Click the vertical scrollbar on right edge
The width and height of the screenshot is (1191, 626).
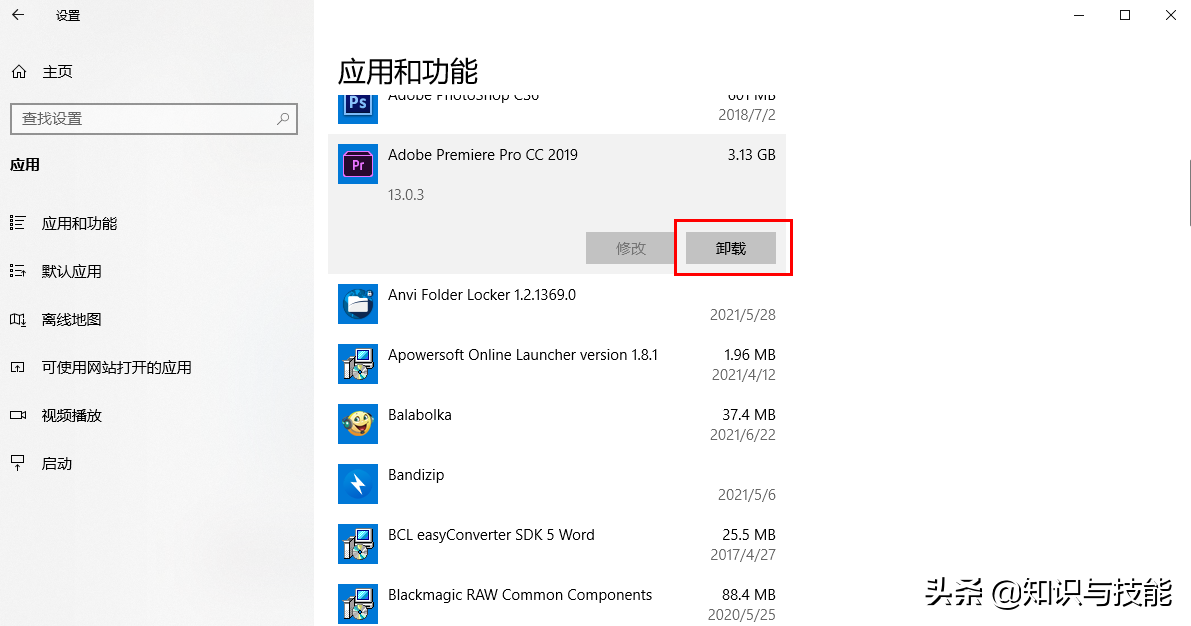(1188, 192)
